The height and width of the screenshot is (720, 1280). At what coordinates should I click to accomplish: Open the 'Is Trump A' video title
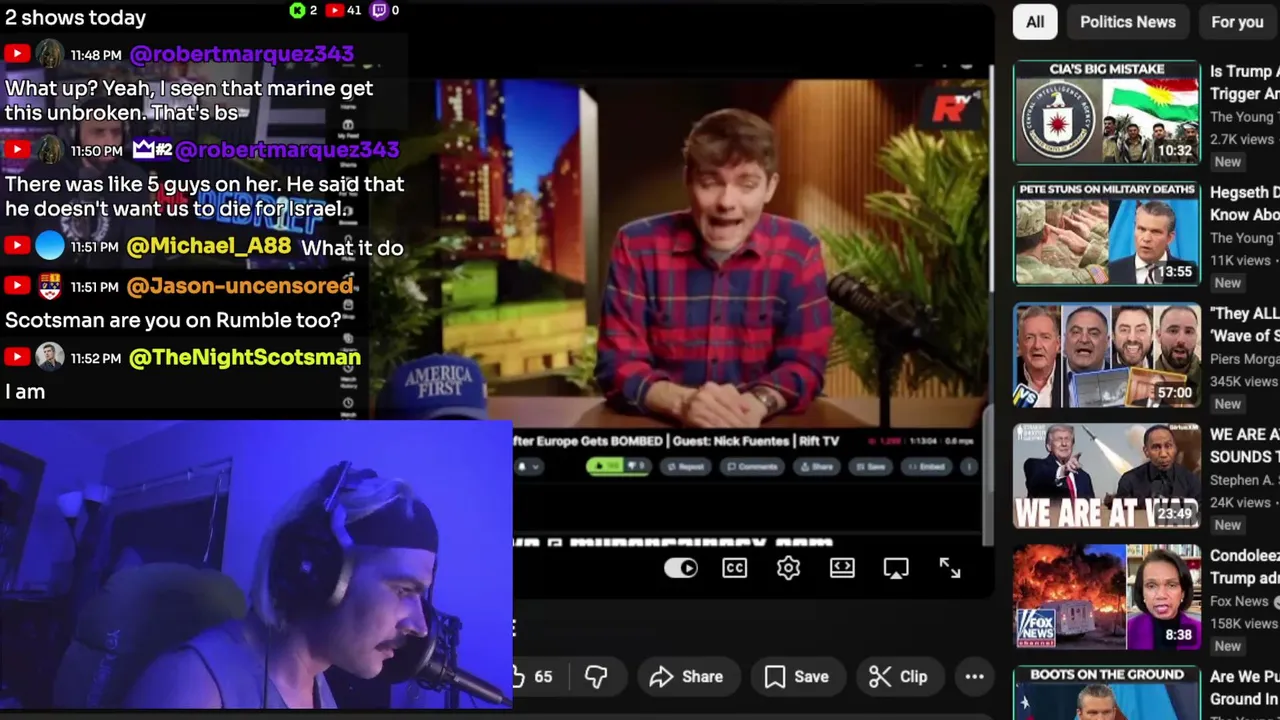click(1244, 82)
